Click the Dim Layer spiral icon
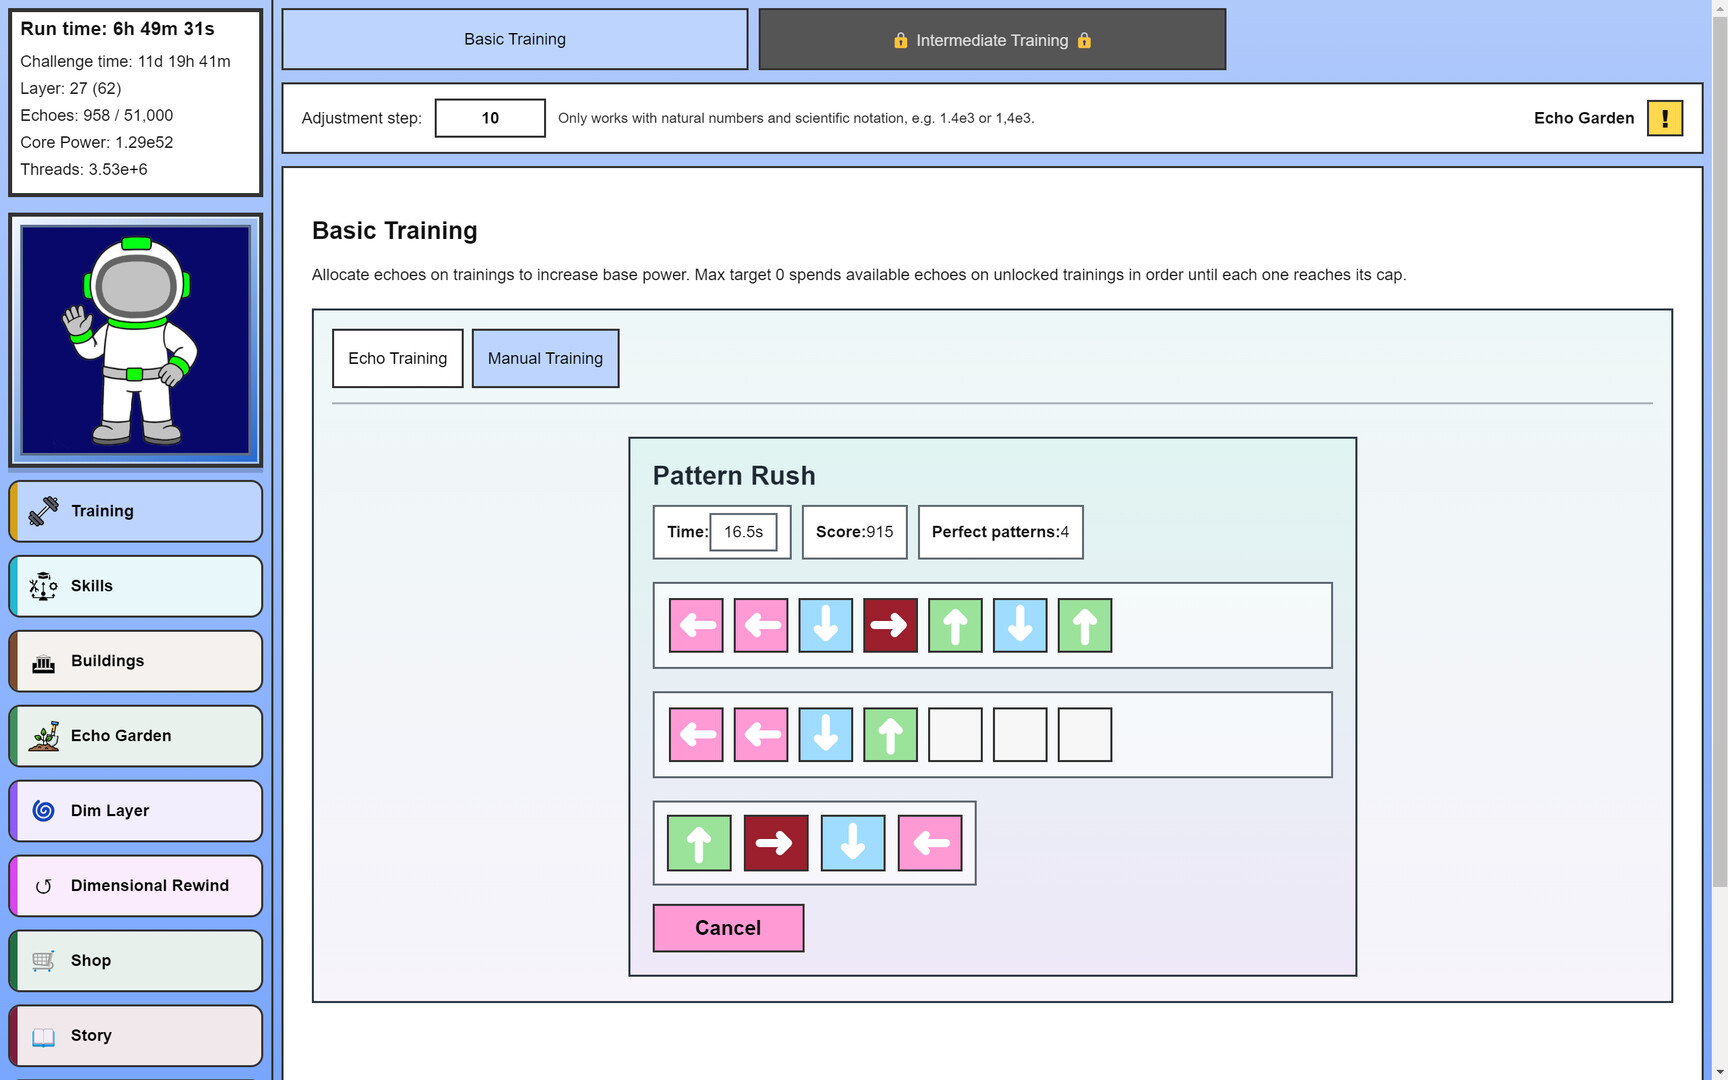 pos(44,811)
